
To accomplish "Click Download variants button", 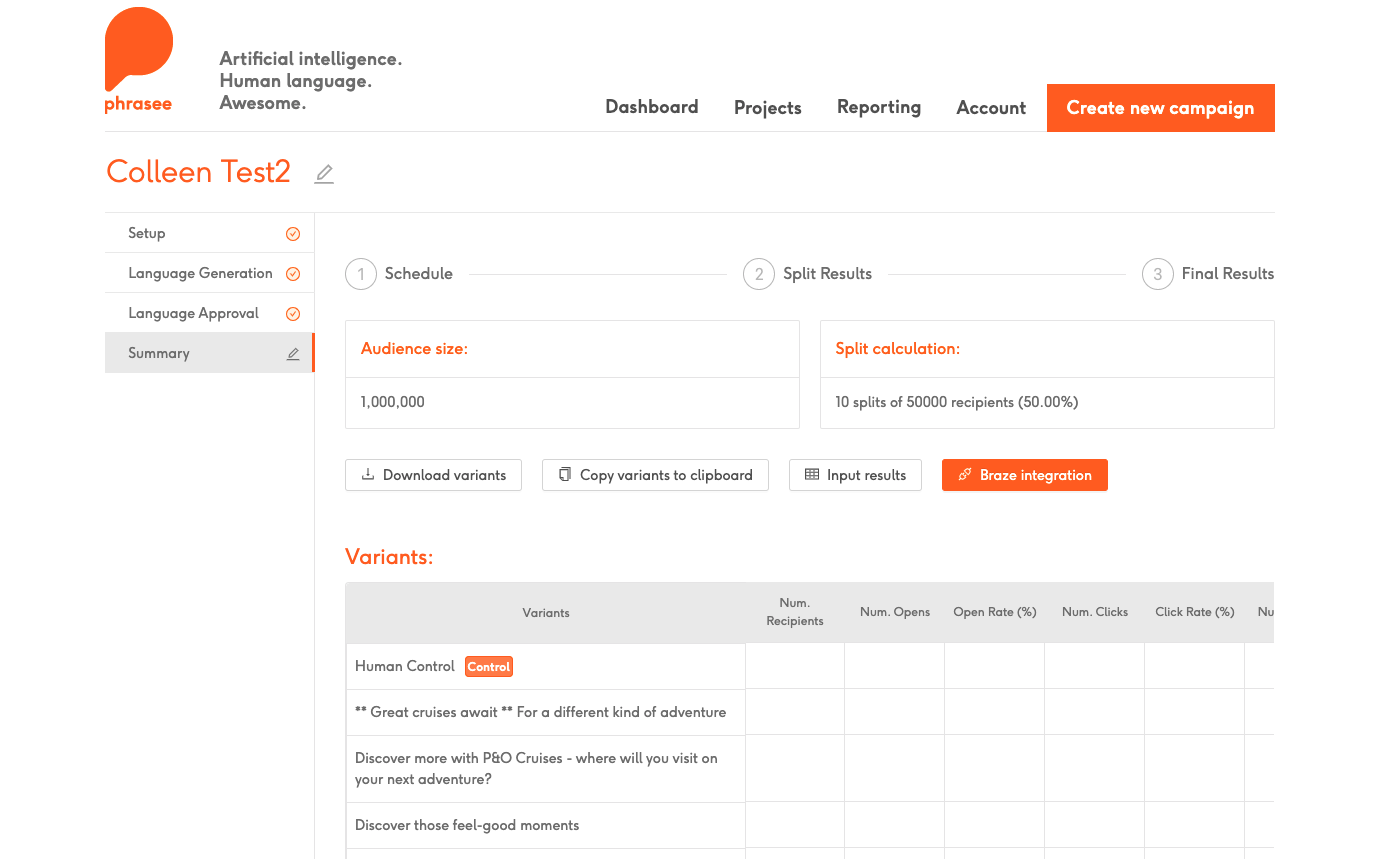I will [433, 475].
